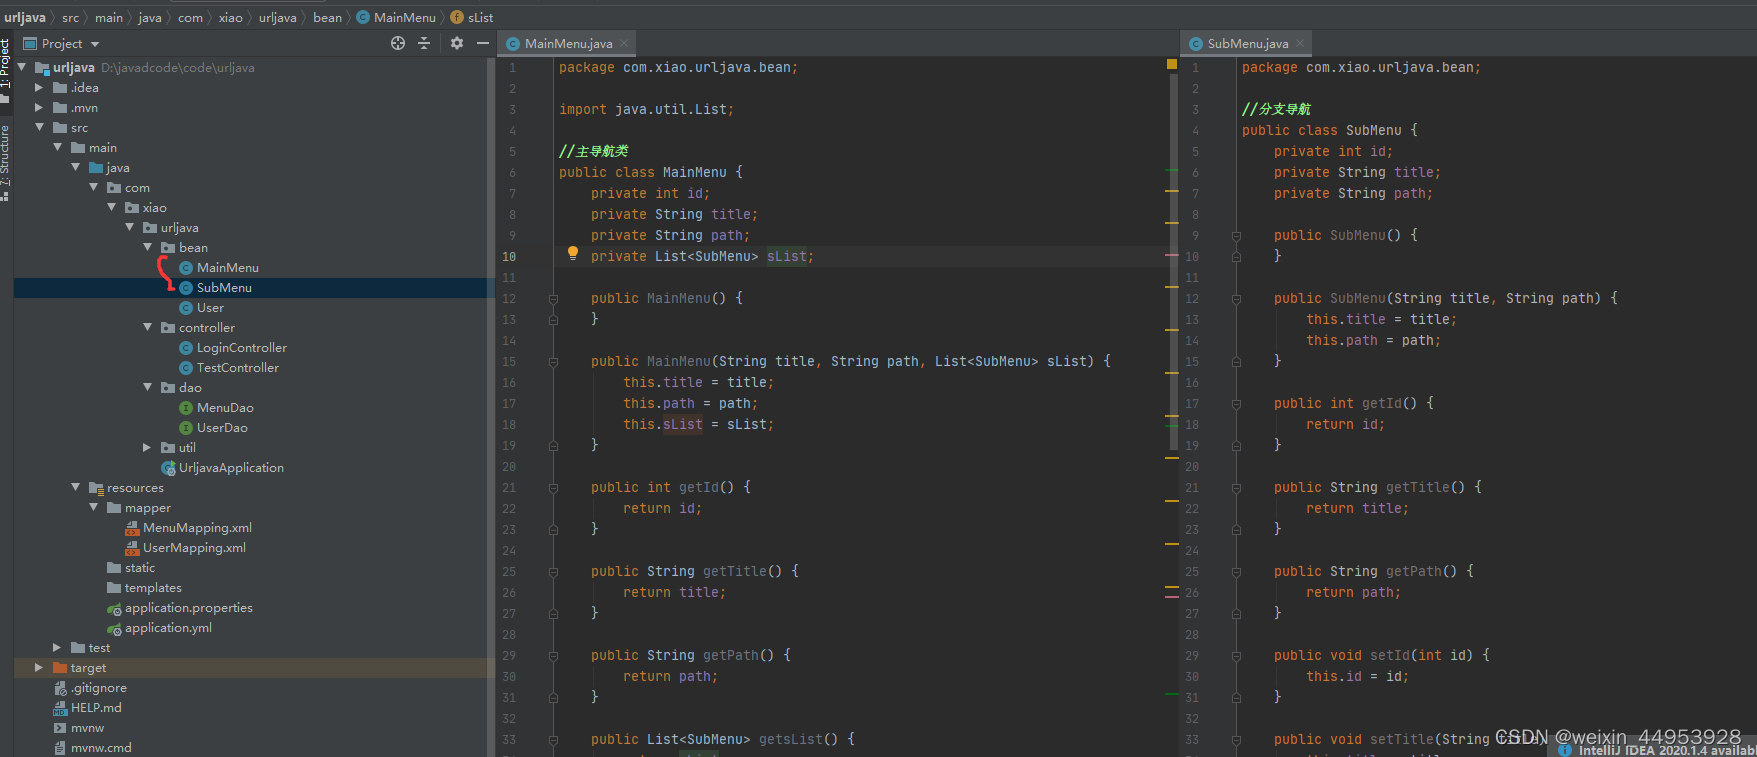Fold getId method at line 21 in MainMenu
The image size is (1757, 757).
pos(553,487)
